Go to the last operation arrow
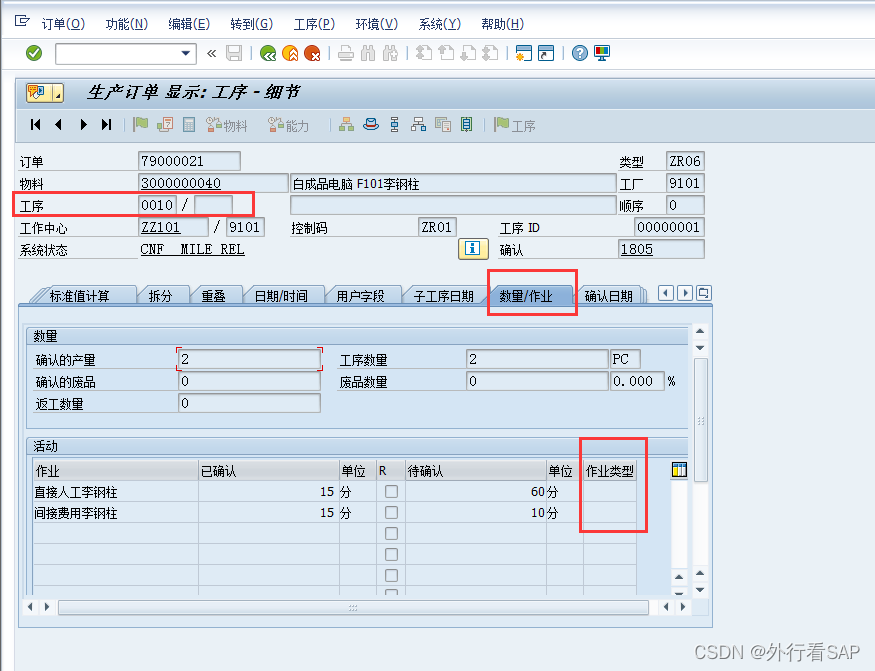The height and width of the screenshot is (671, 875). point(106,124)
